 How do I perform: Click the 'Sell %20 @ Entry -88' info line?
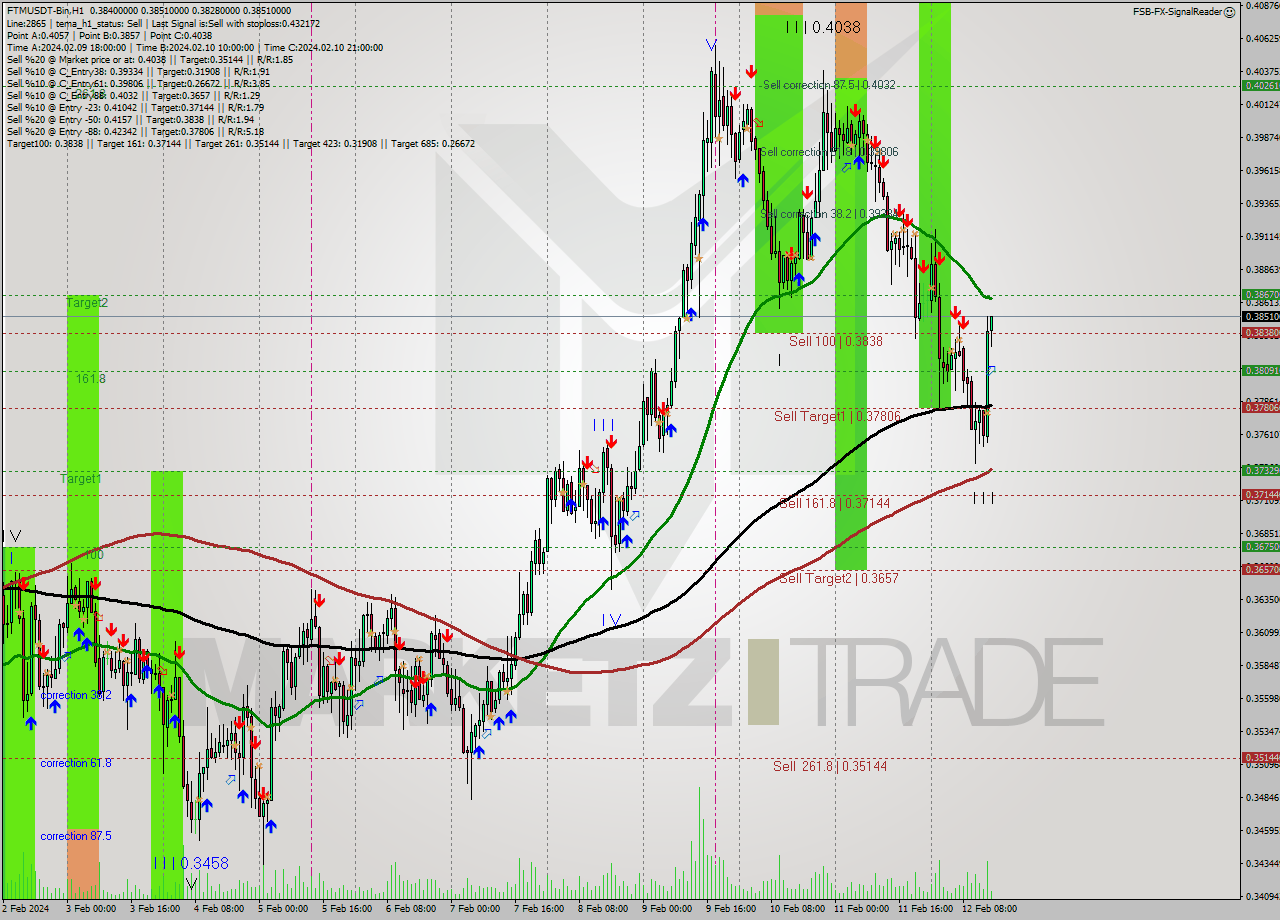[135, 131]
